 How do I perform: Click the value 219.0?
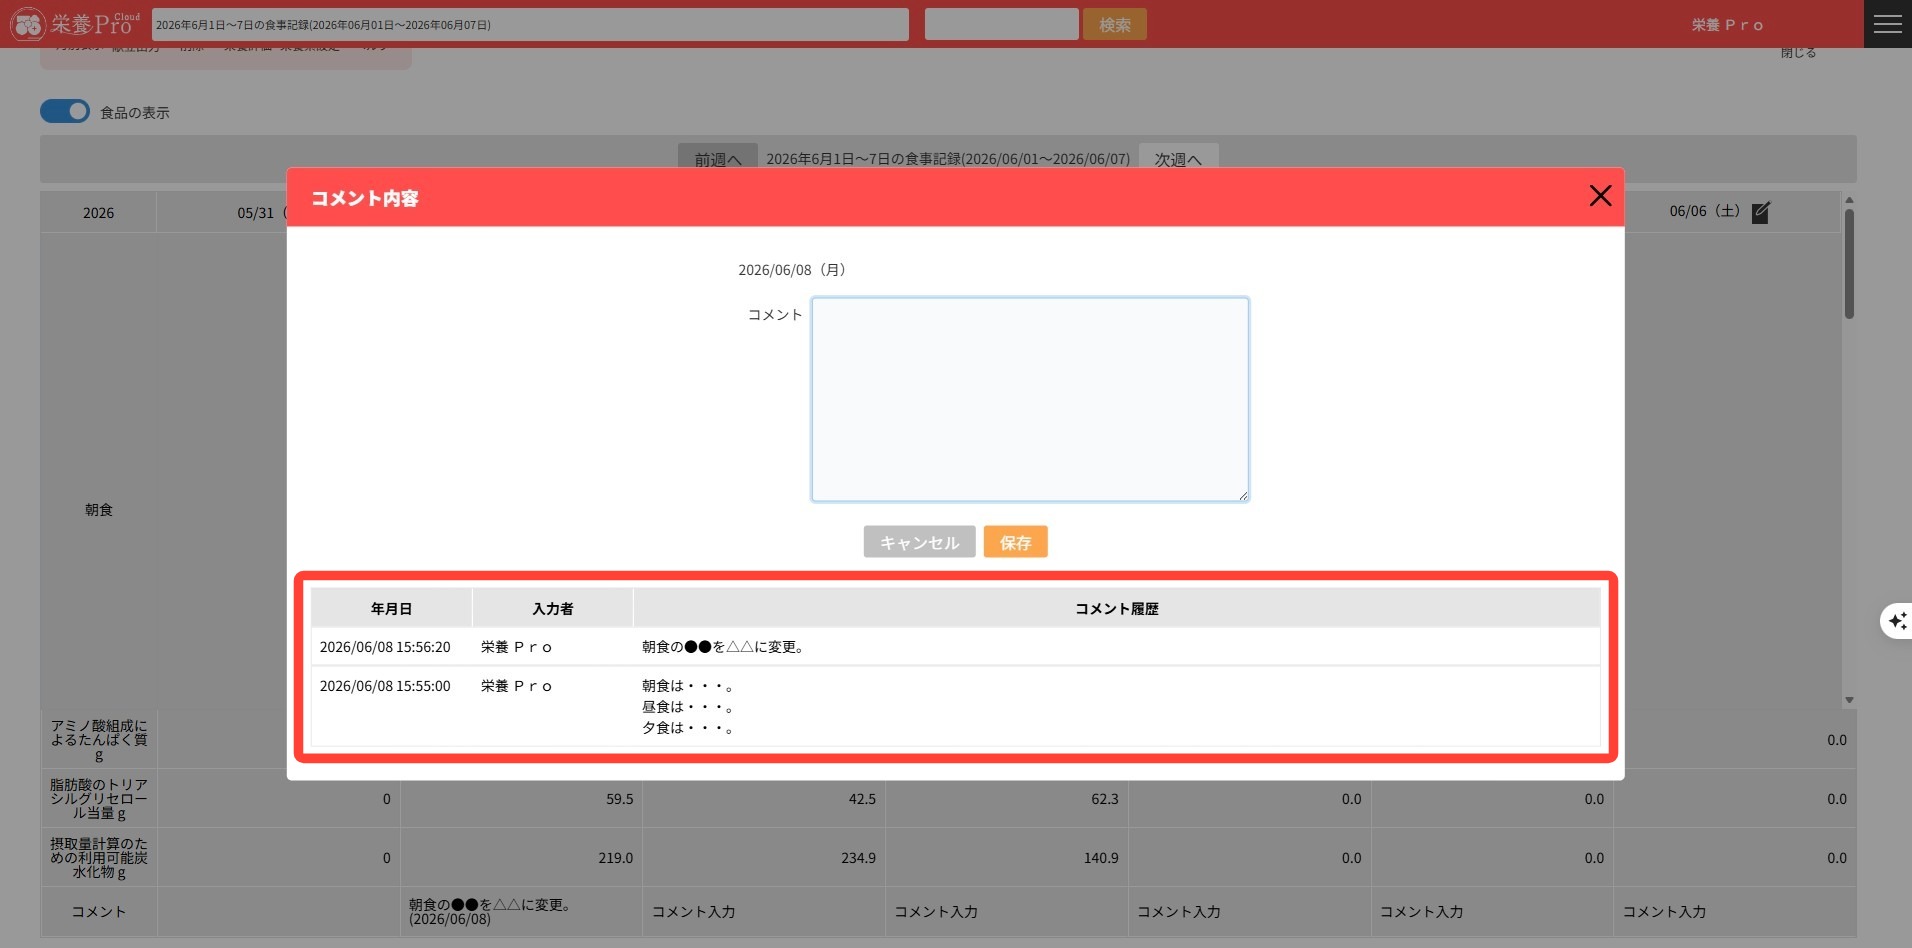[615, 858]
